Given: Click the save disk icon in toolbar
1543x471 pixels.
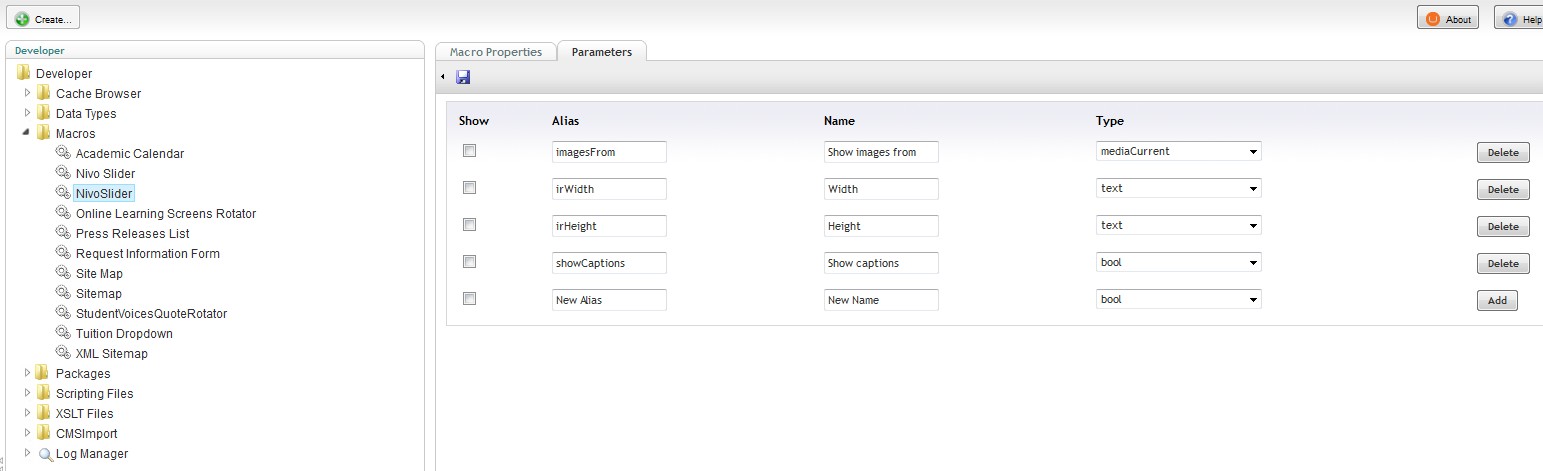Looking at the screenshot, I should (463, 77).
